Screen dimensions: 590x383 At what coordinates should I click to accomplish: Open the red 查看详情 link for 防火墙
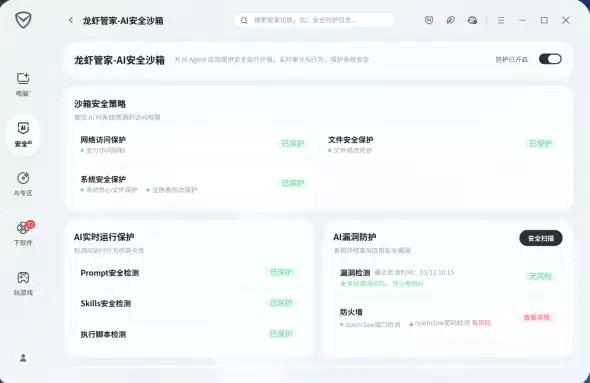(537, 318)
